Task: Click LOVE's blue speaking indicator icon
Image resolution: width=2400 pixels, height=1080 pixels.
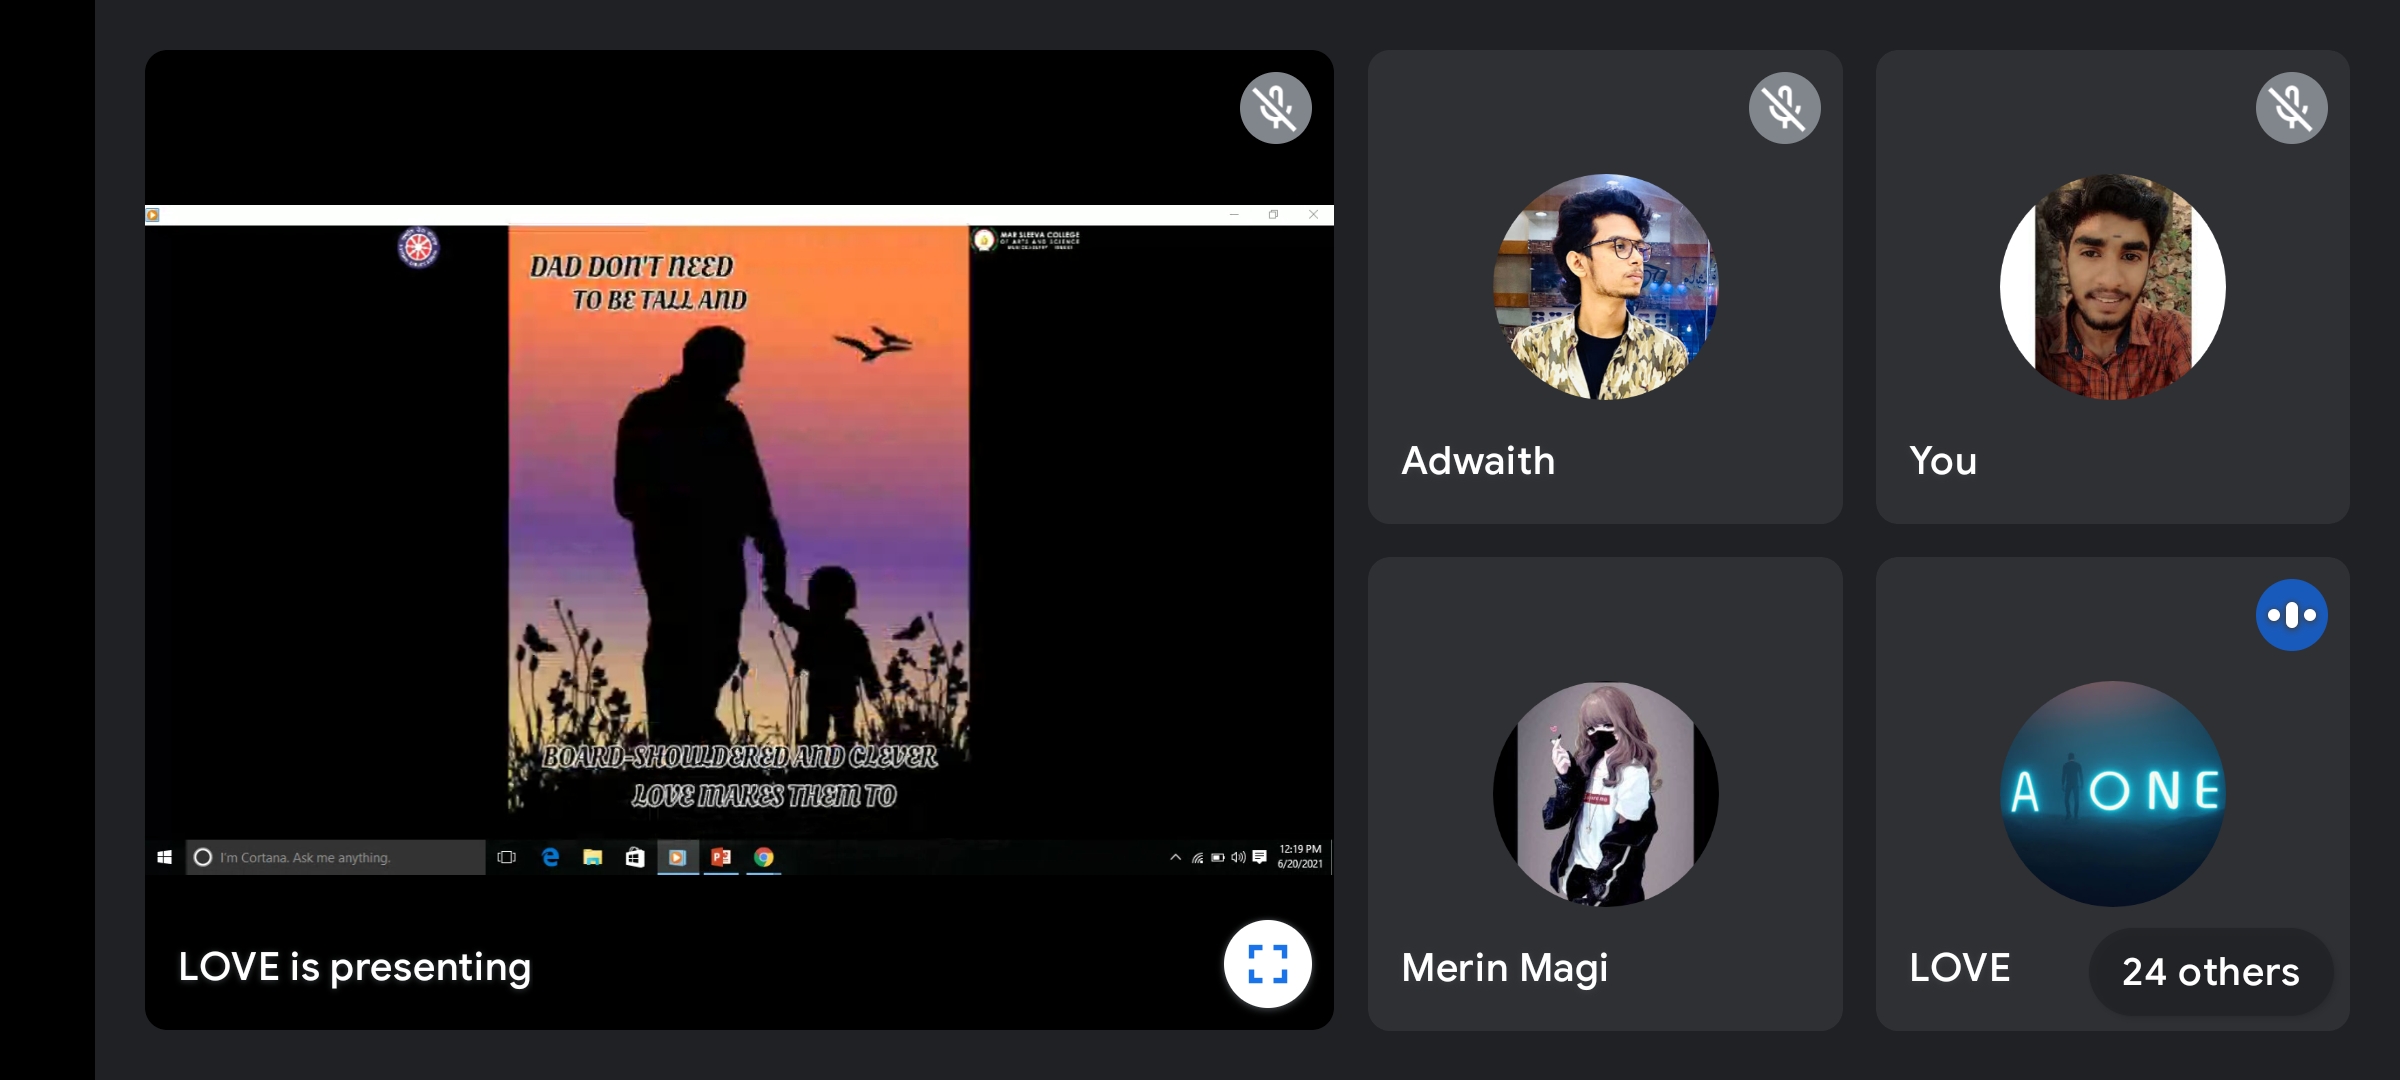Action: pos(2291,615)
